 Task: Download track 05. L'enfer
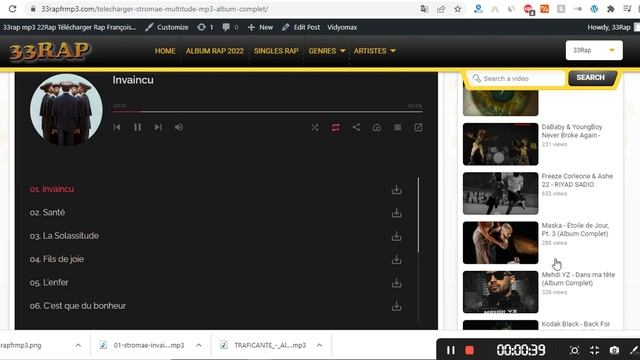pos(396,283)
